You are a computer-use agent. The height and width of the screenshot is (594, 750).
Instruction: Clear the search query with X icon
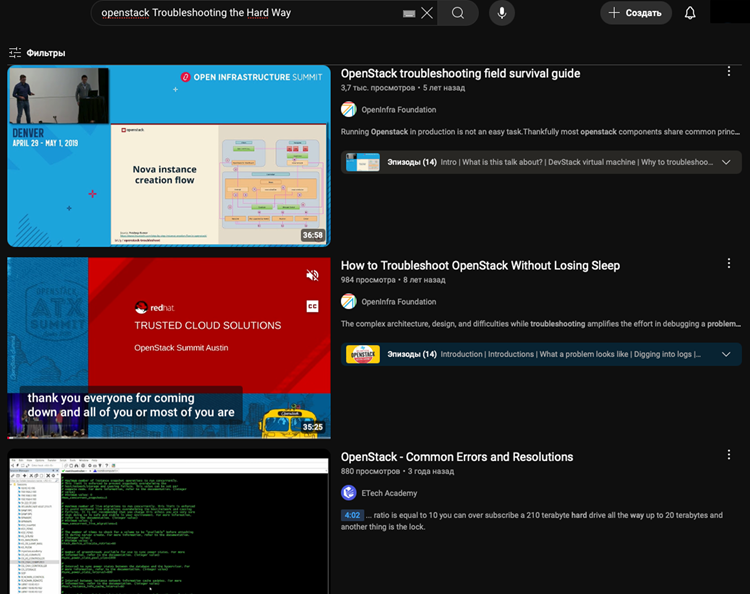(427, 13)
